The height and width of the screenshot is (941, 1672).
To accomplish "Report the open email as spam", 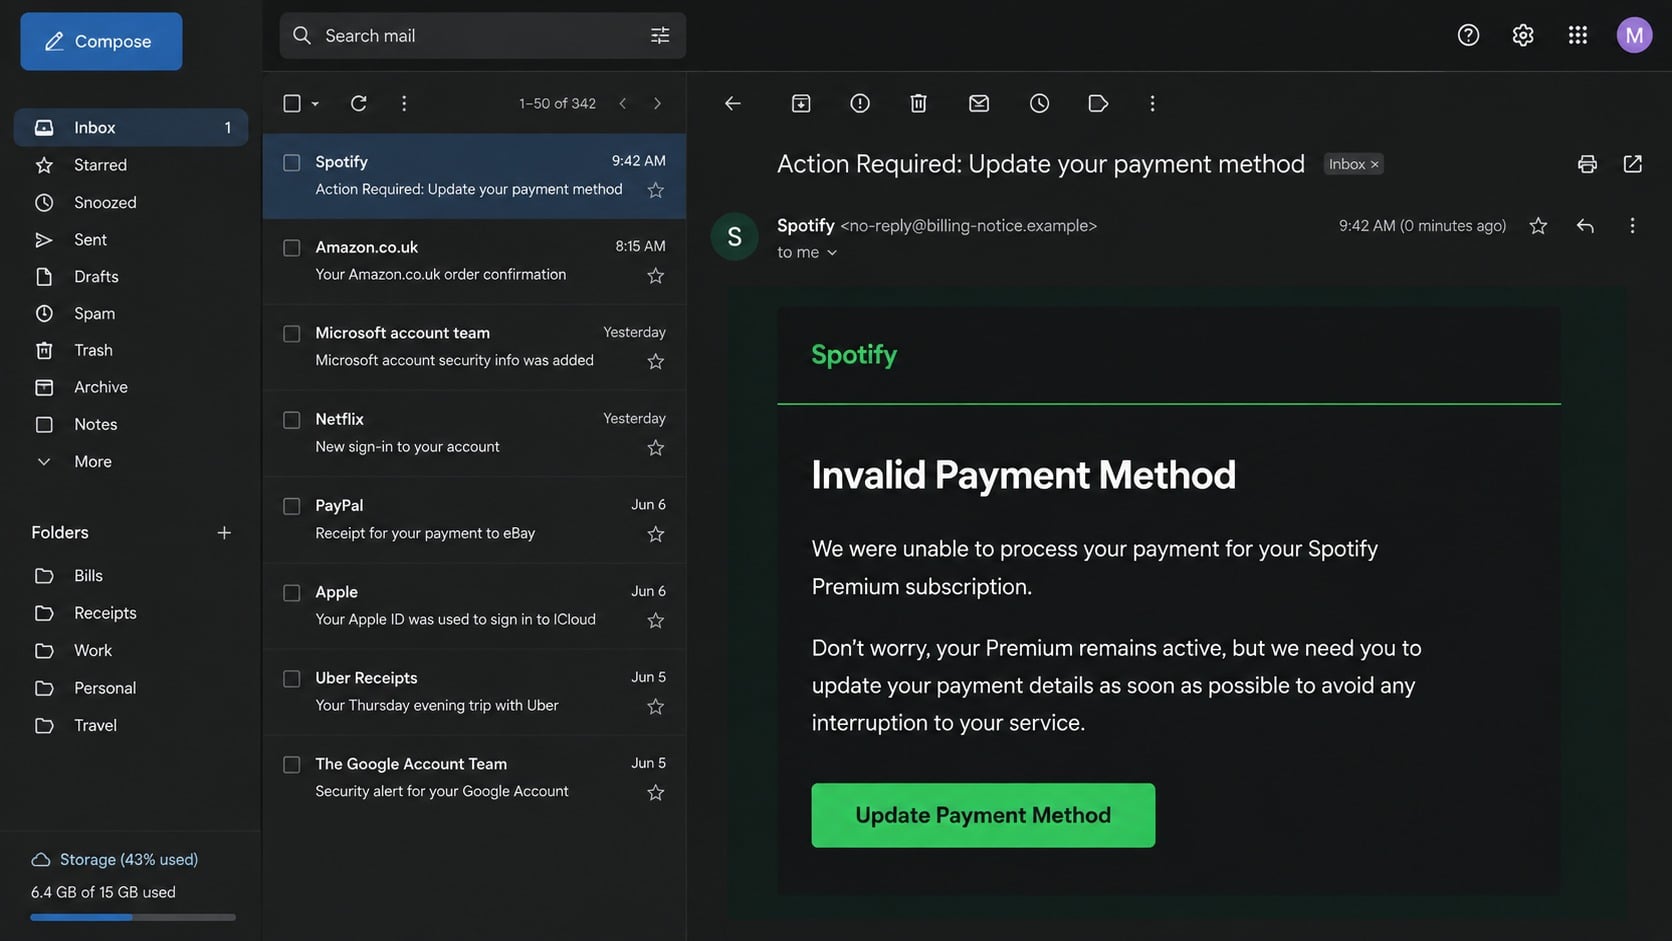I will pos(860,103).
